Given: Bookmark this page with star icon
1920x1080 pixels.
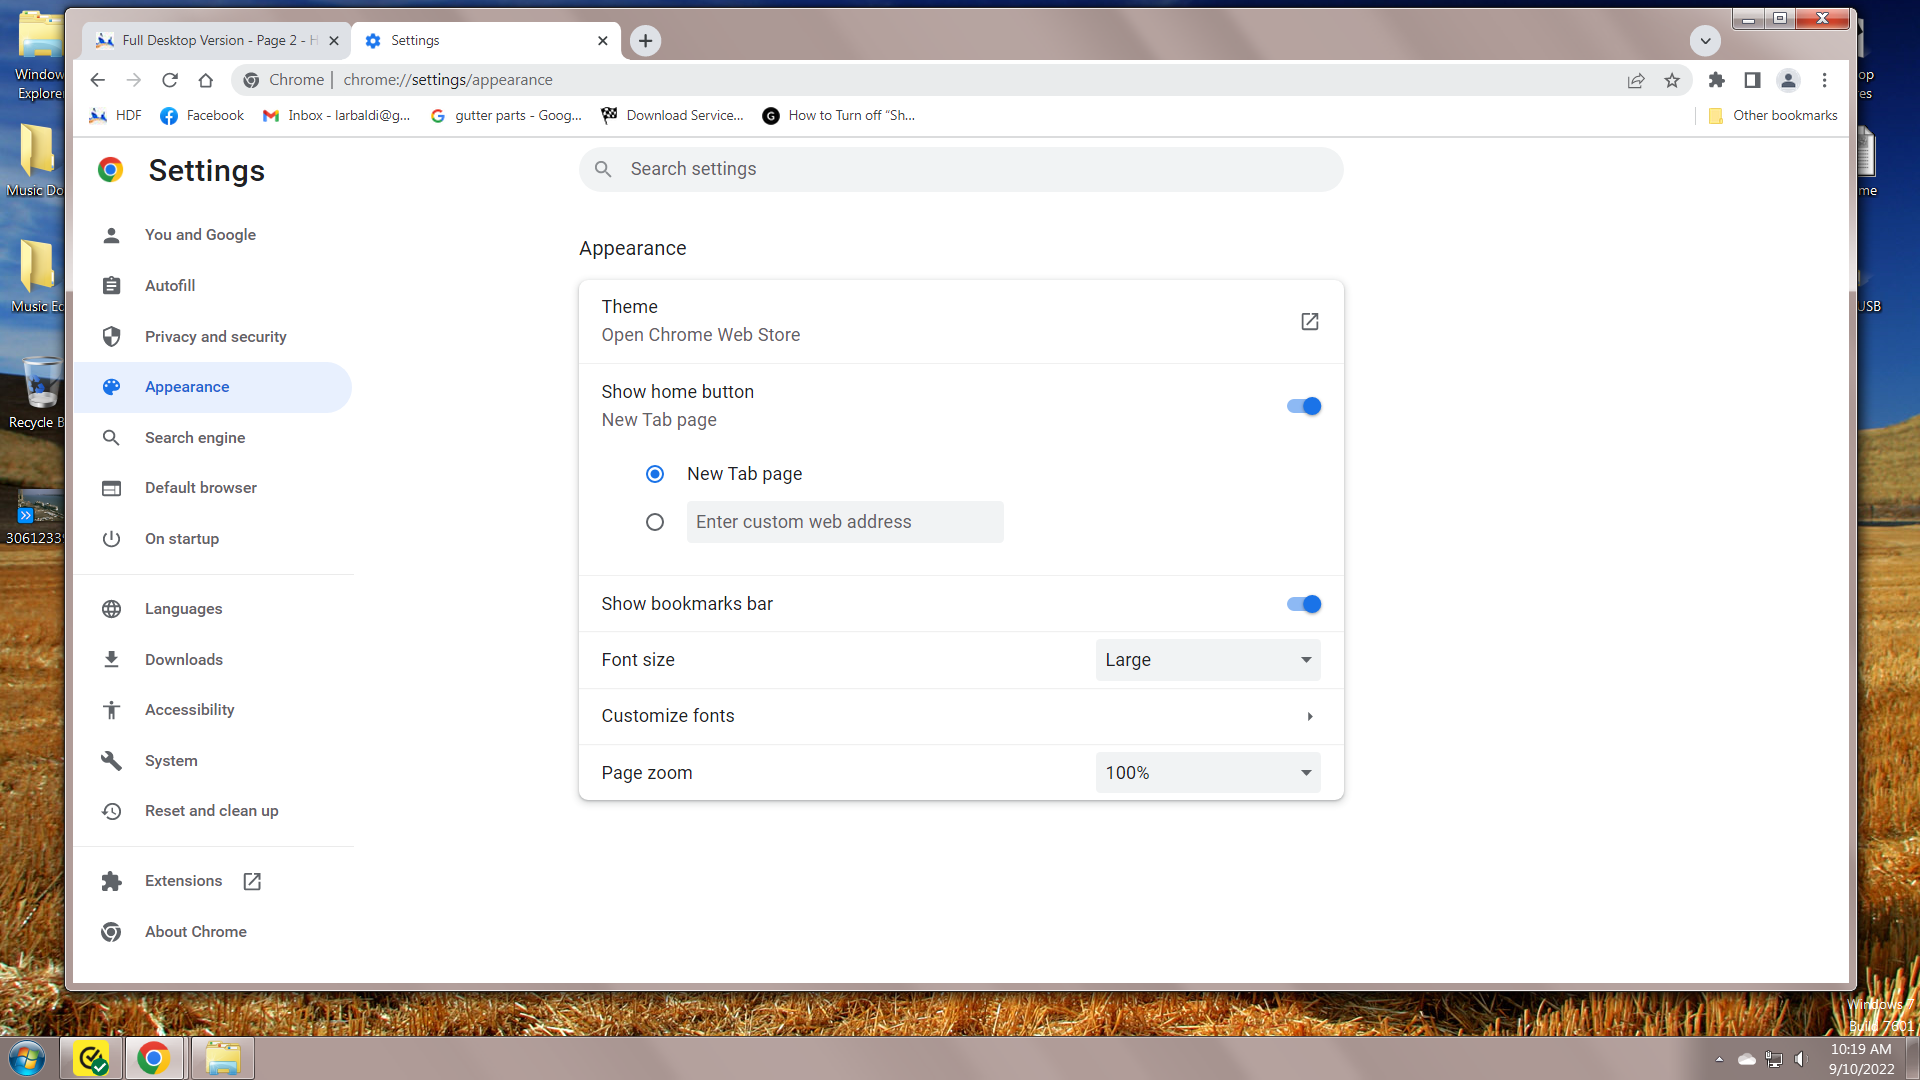Looking at the screenshot, I should (x=1672, y=80).
